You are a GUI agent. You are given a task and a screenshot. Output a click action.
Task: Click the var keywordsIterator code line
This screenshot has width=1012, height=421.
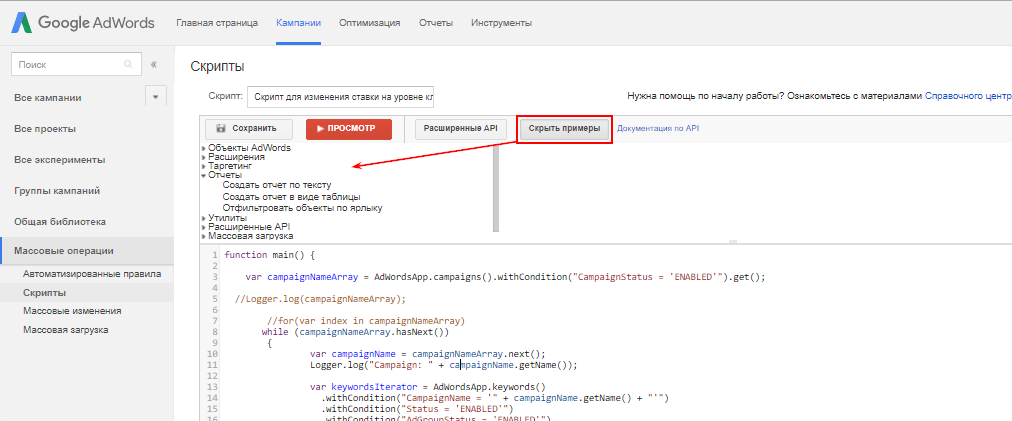pyautogui.click(x=428, y=387)
